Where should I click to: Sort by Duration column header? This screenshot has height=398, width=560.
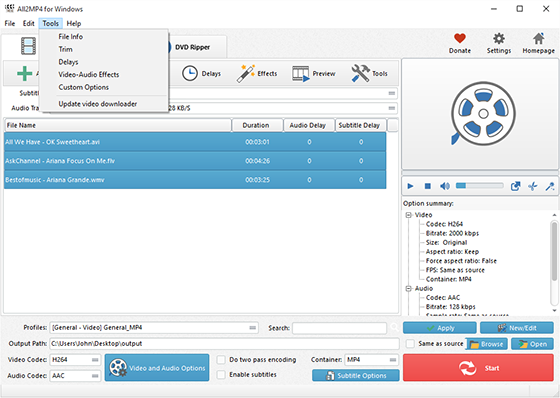coord(257,125)
